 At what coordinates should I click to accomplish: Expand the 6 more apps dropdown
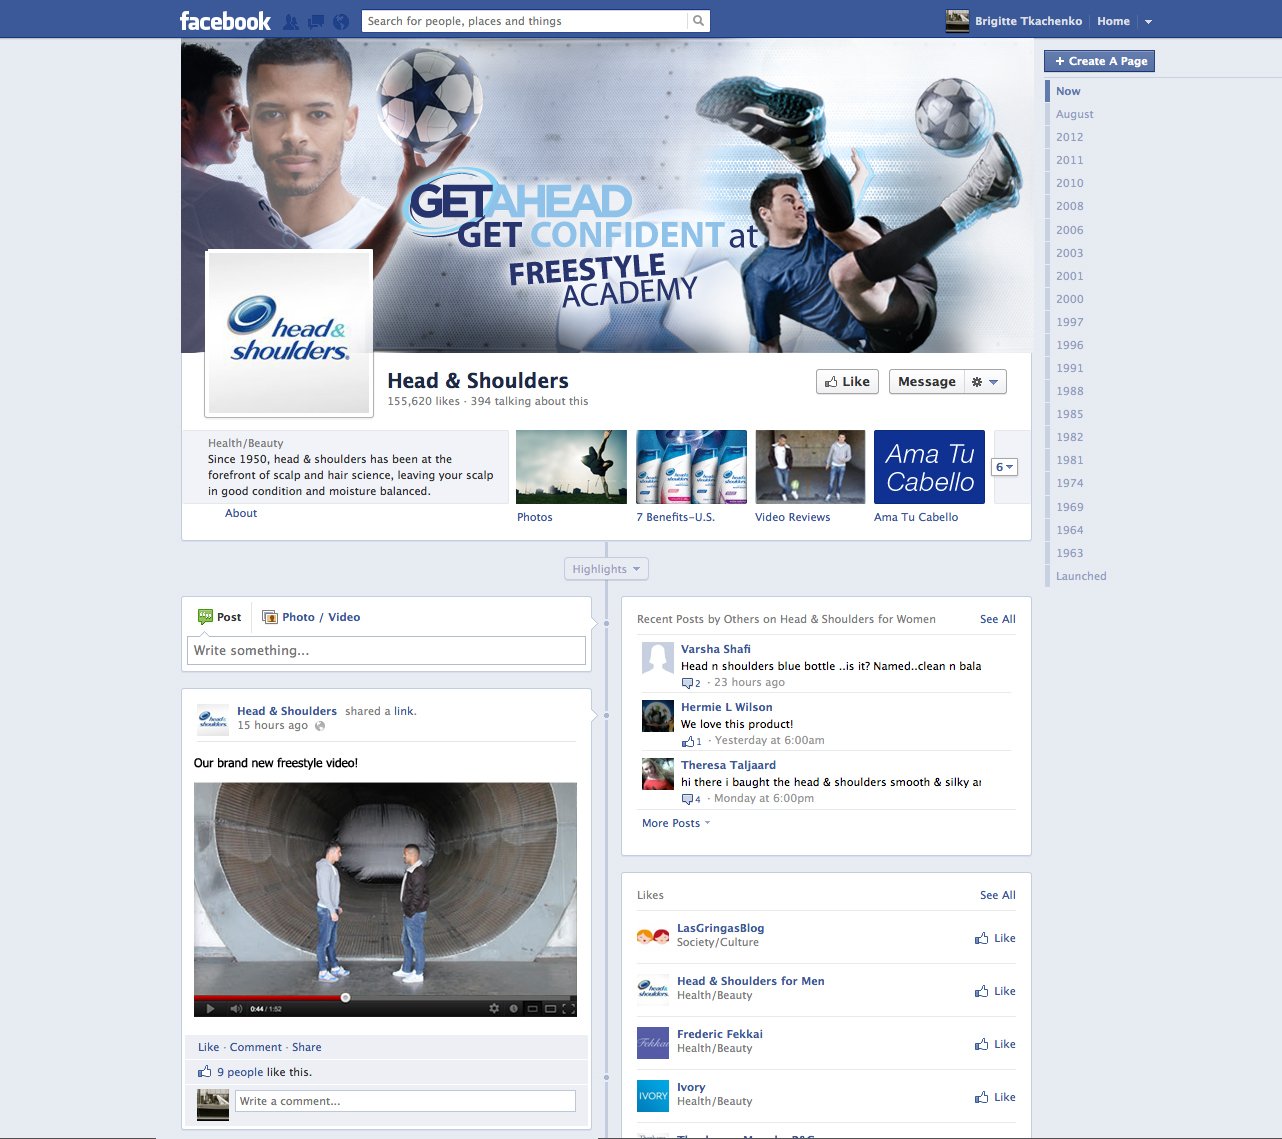1005,467
